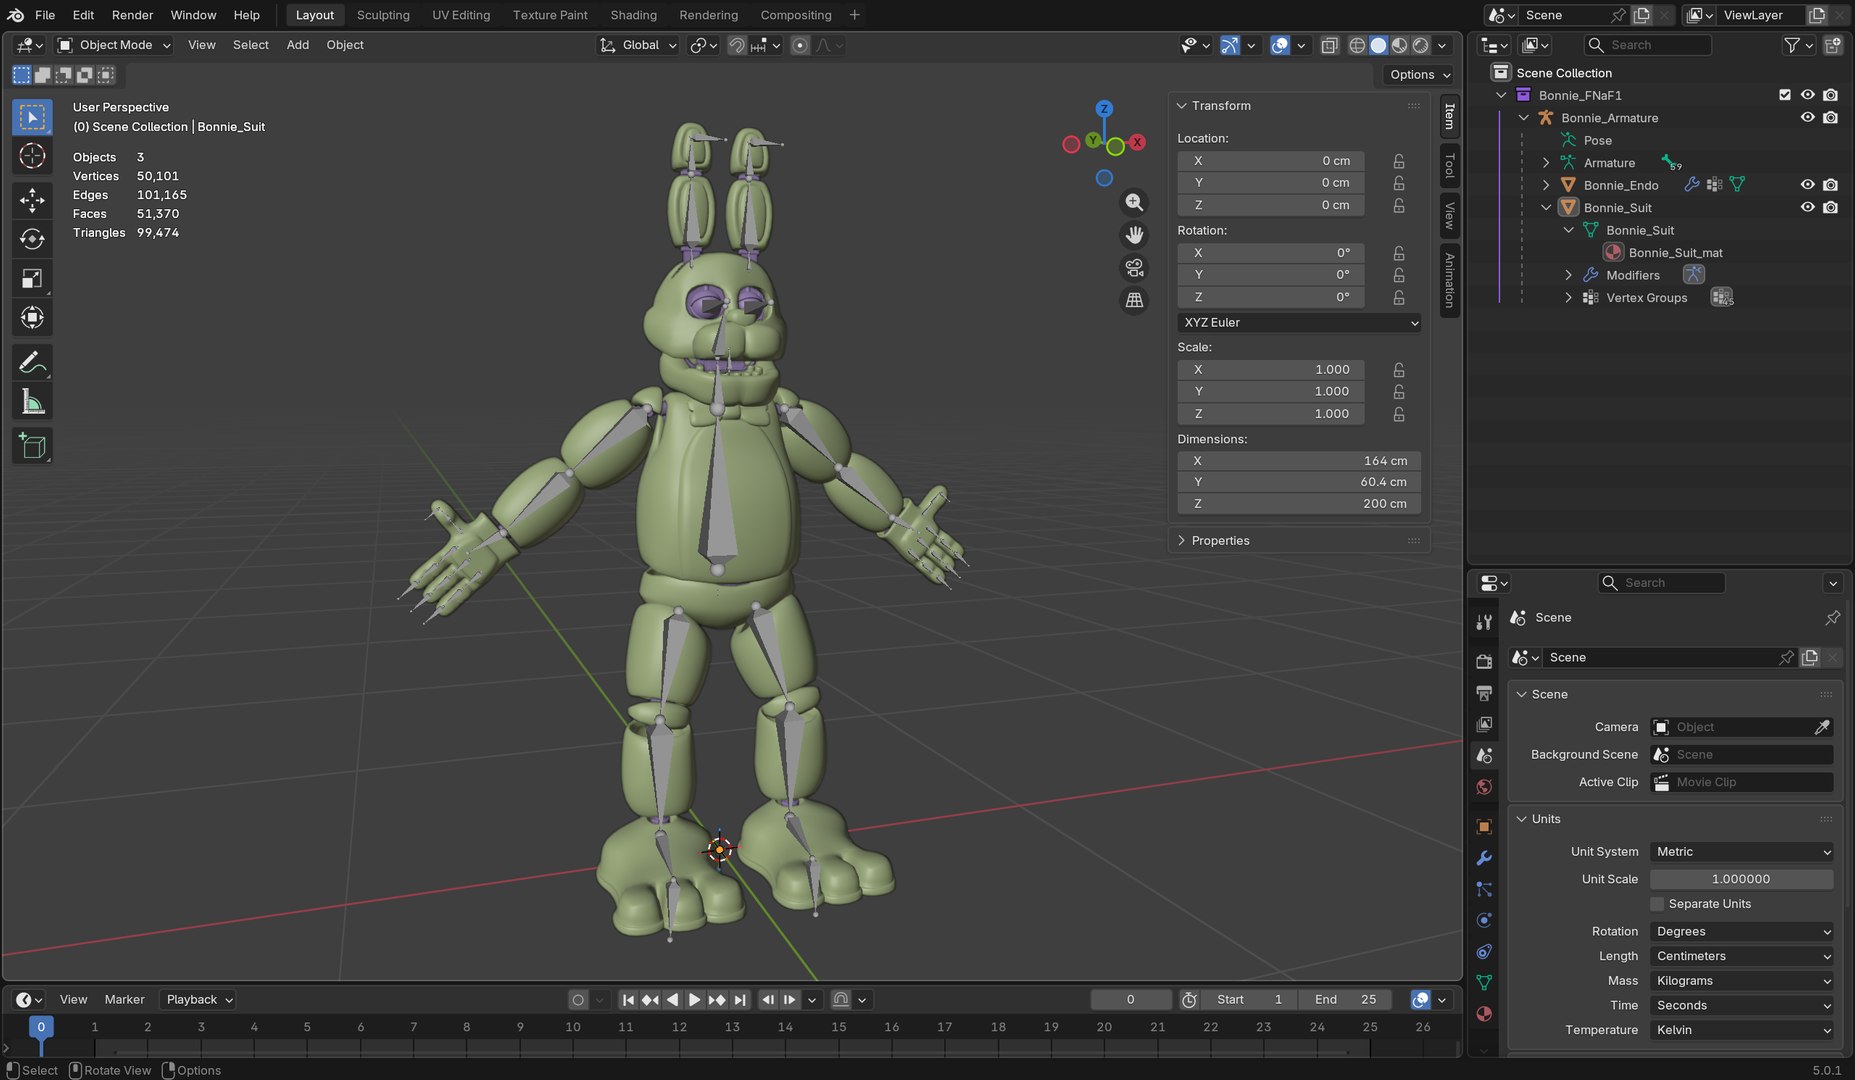Screen dimensions: 1855x1080
Task: Switch to the Sculpting workspace tab
Action: 383,15
